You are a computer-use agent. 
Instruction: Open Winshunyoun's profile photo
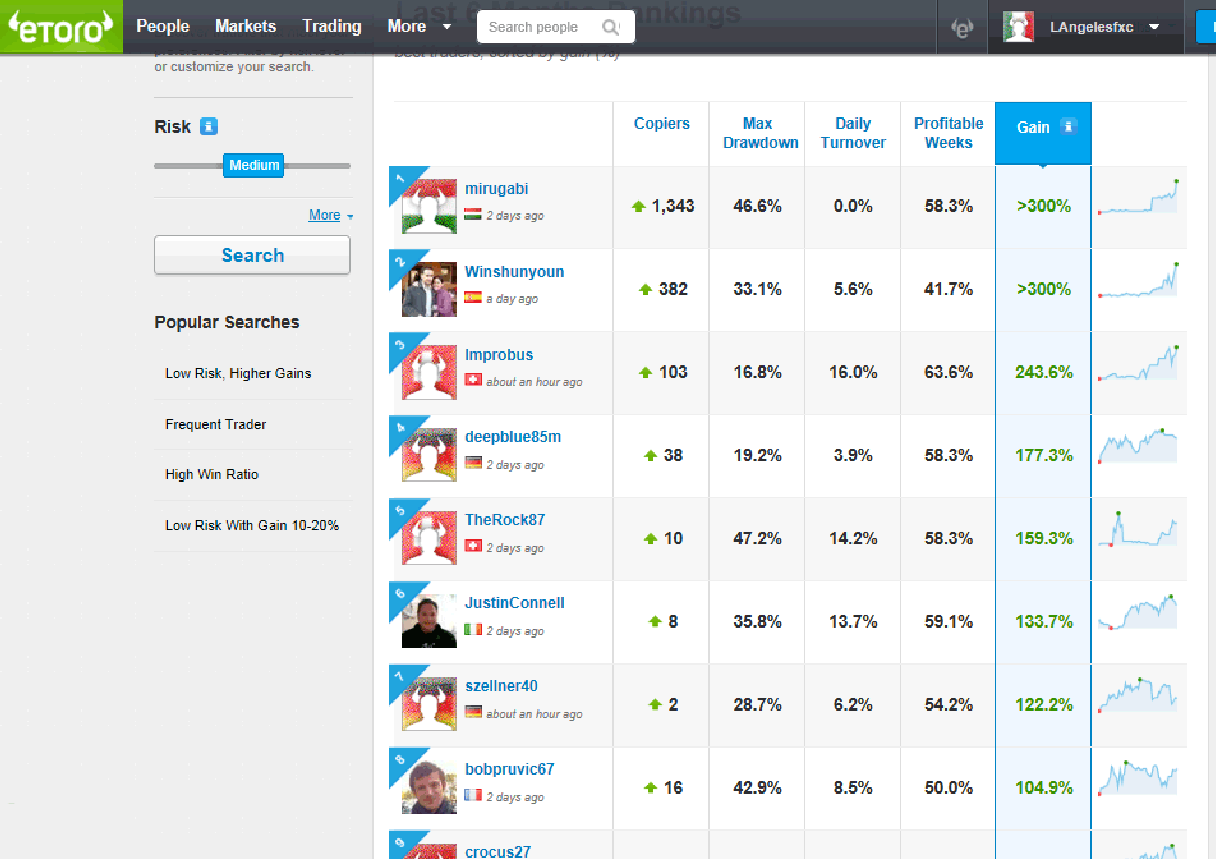(x=429, y=289)
